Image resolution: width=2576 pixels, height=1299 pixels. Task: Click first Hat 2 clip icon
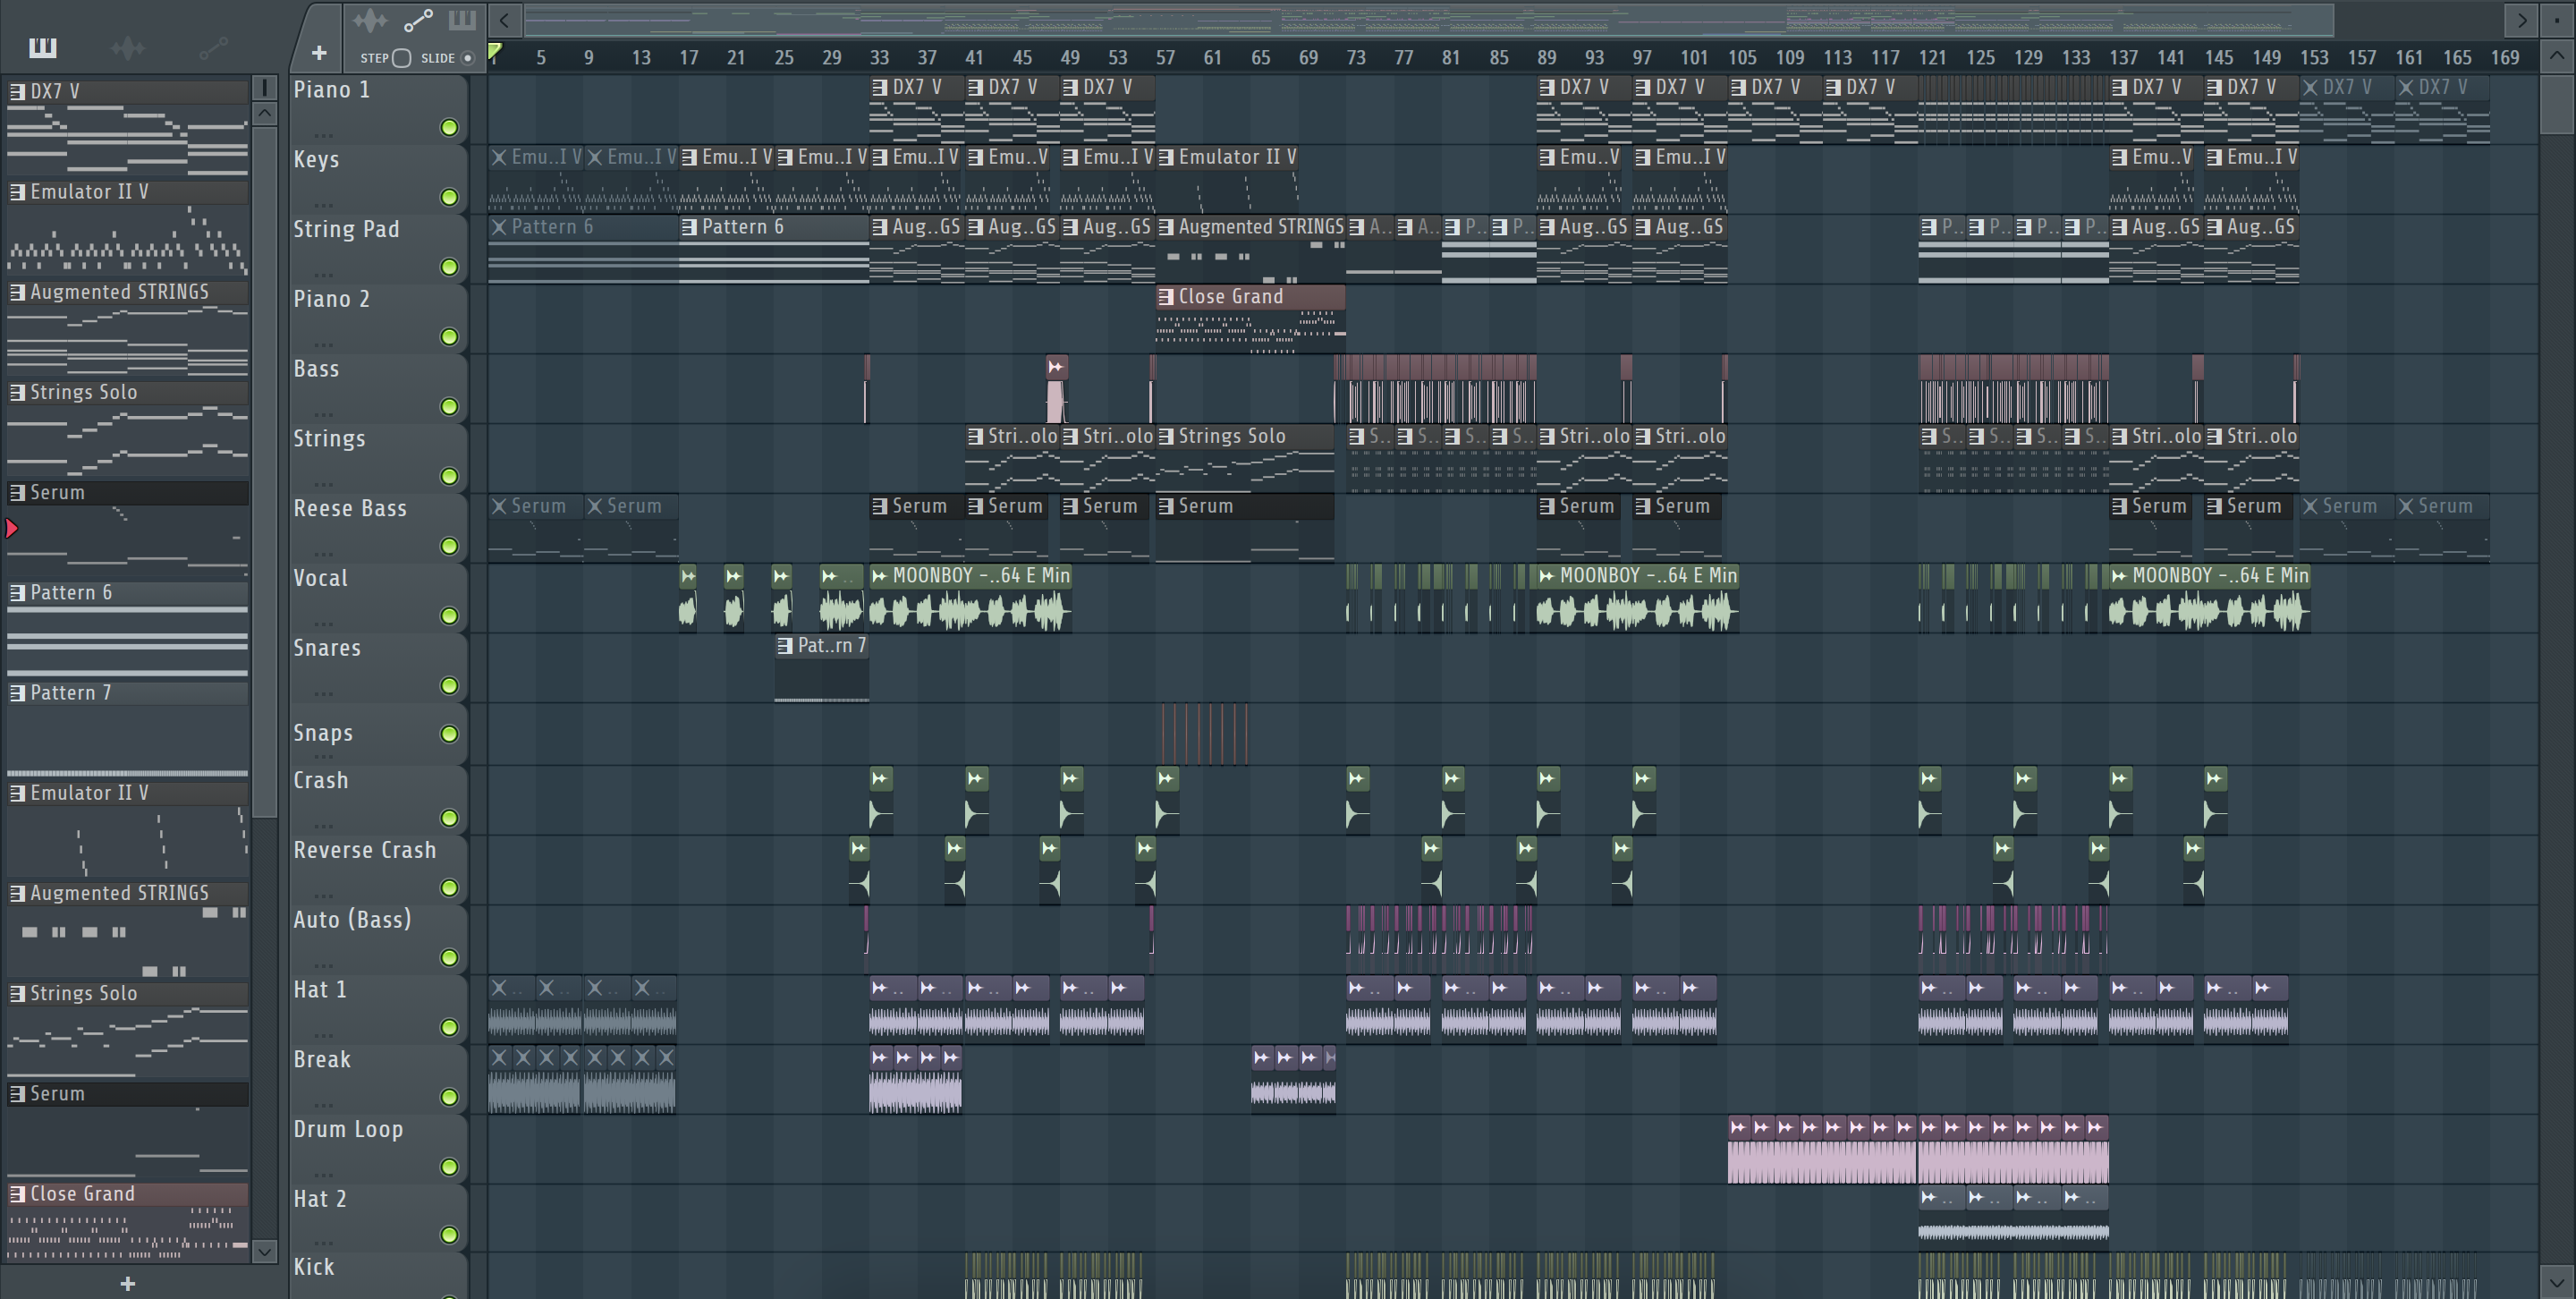click(1929, 1197)
